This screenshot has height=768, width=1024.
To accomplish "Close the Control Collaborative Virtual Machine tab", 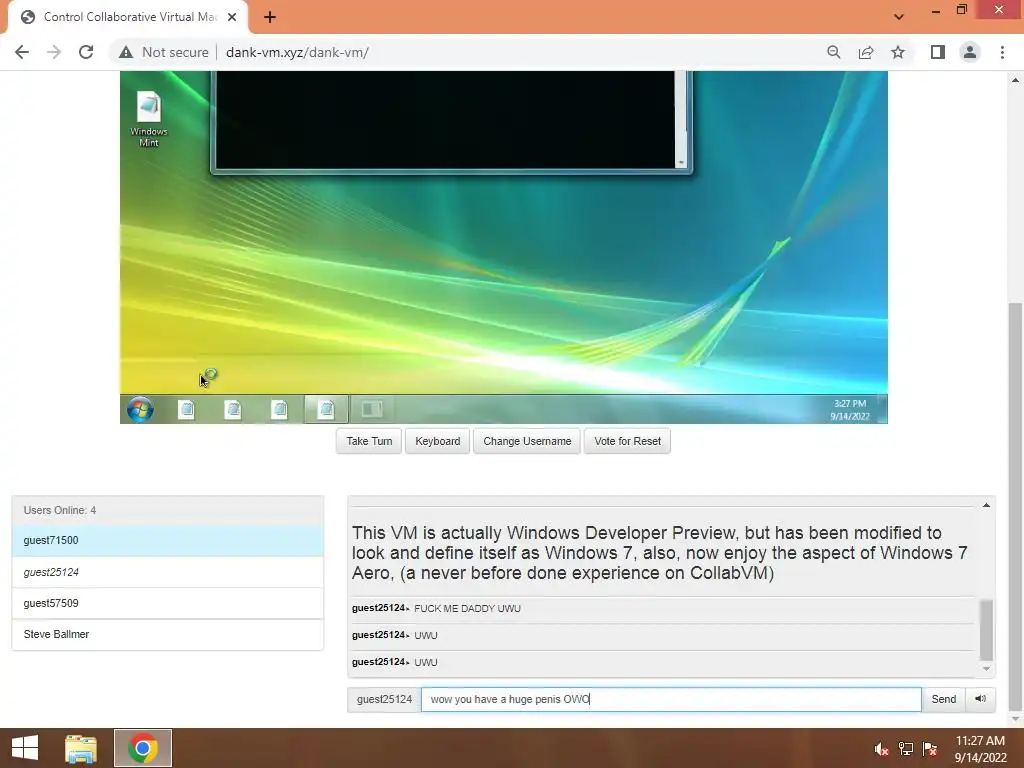I will pos(232,17).
